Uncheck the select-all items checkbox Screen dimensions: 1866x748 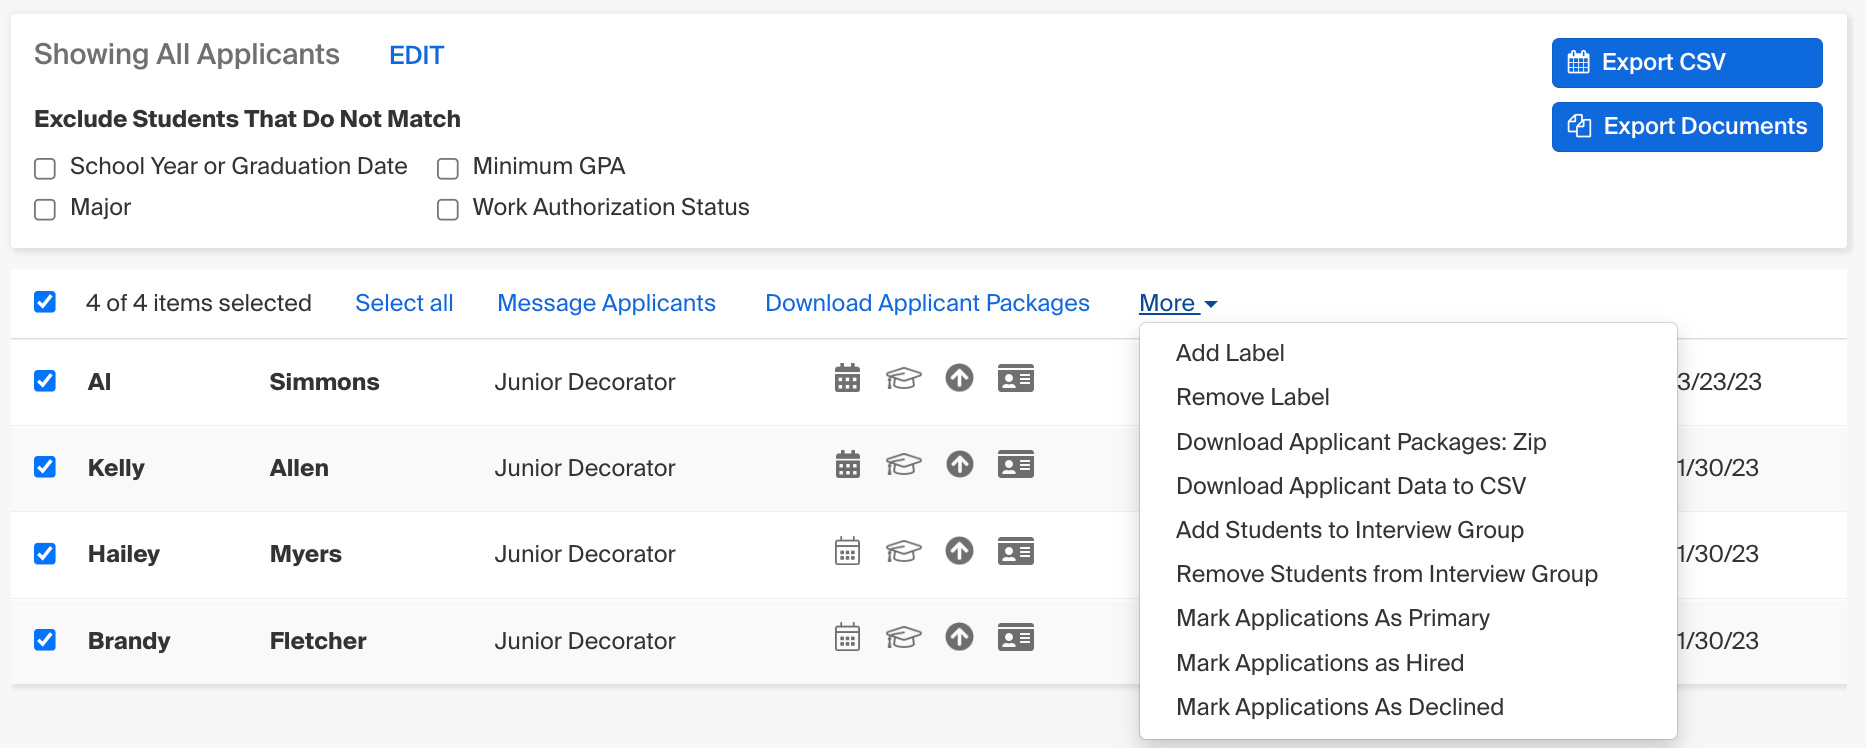point(45,302)
